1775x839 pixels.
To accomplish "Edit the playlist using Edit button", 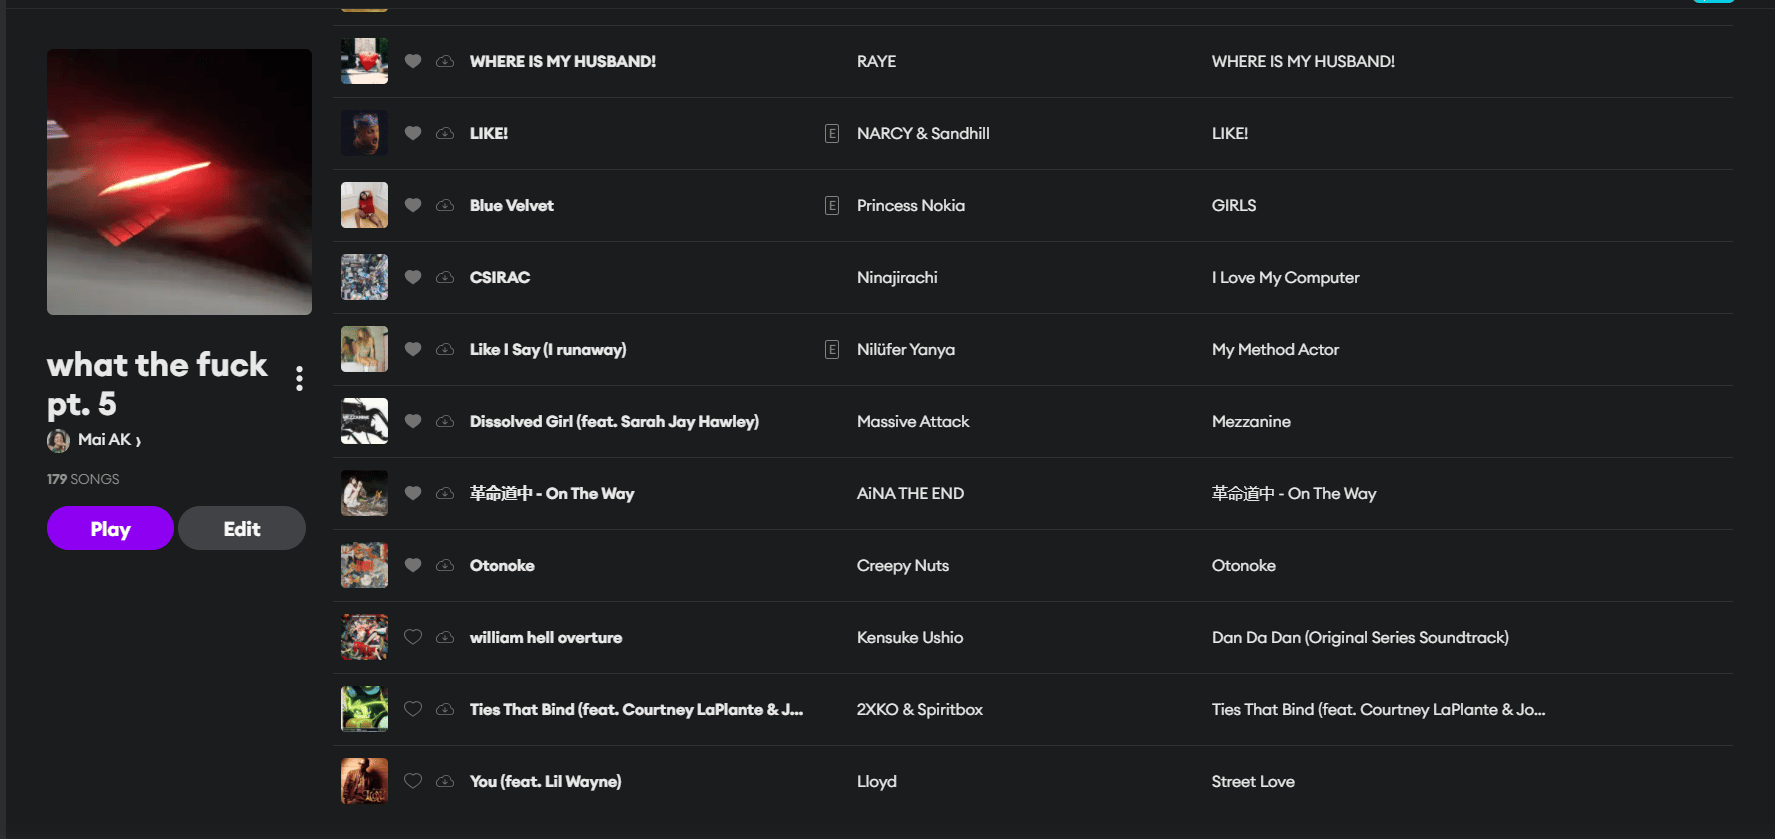I will (x=242, y=528).
